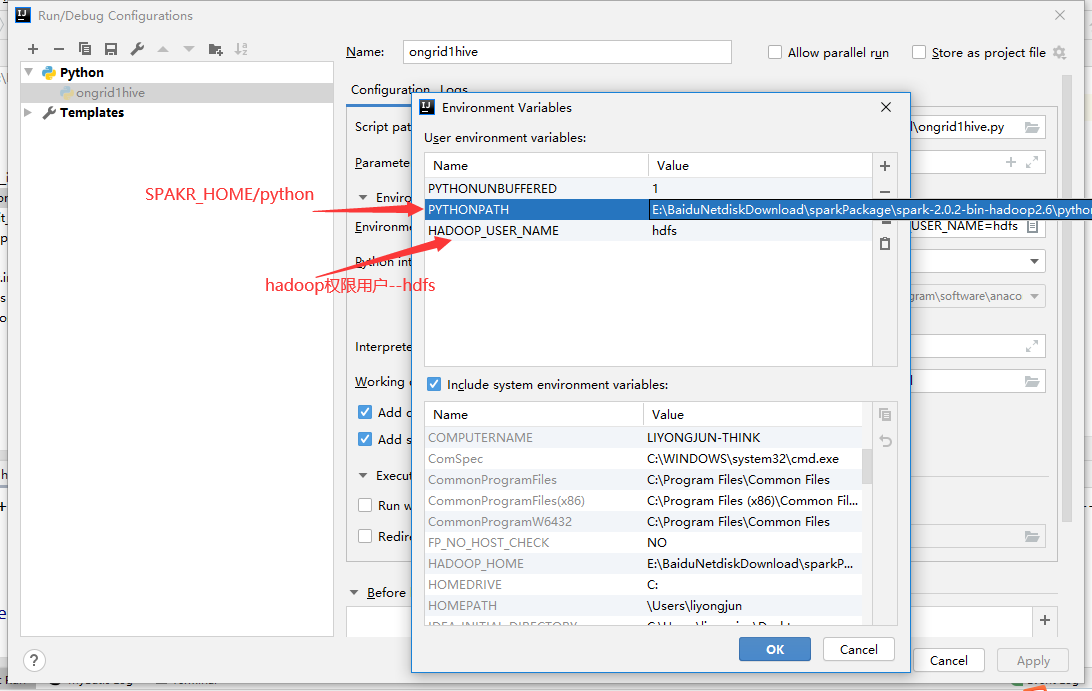Sort user variables by Value column
Screen dimensions: 1092x691
pos(760,166)
